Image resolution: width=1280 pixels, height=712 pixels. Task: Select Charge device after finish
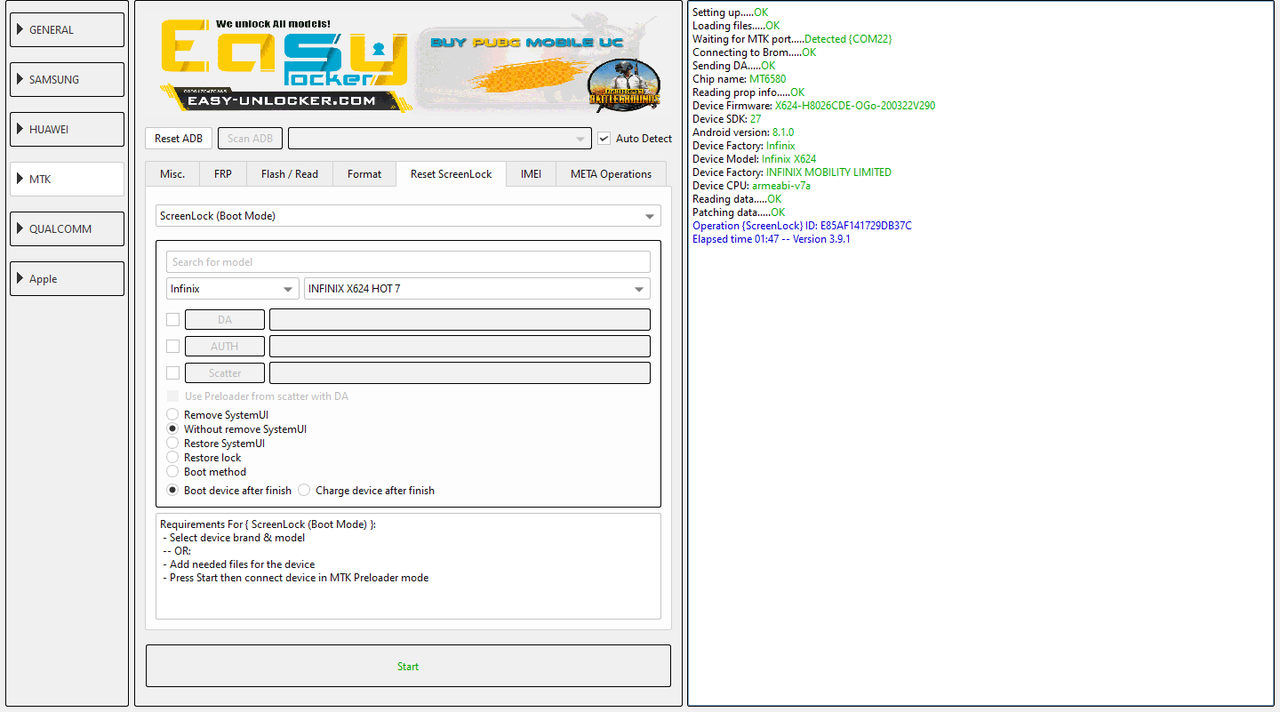click(x=305, y=491)
